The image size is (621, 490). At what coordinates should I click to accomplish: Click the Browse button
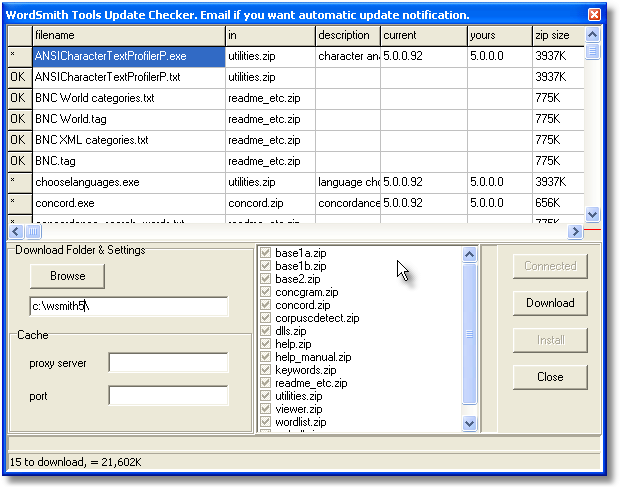(x=67, y=276)
